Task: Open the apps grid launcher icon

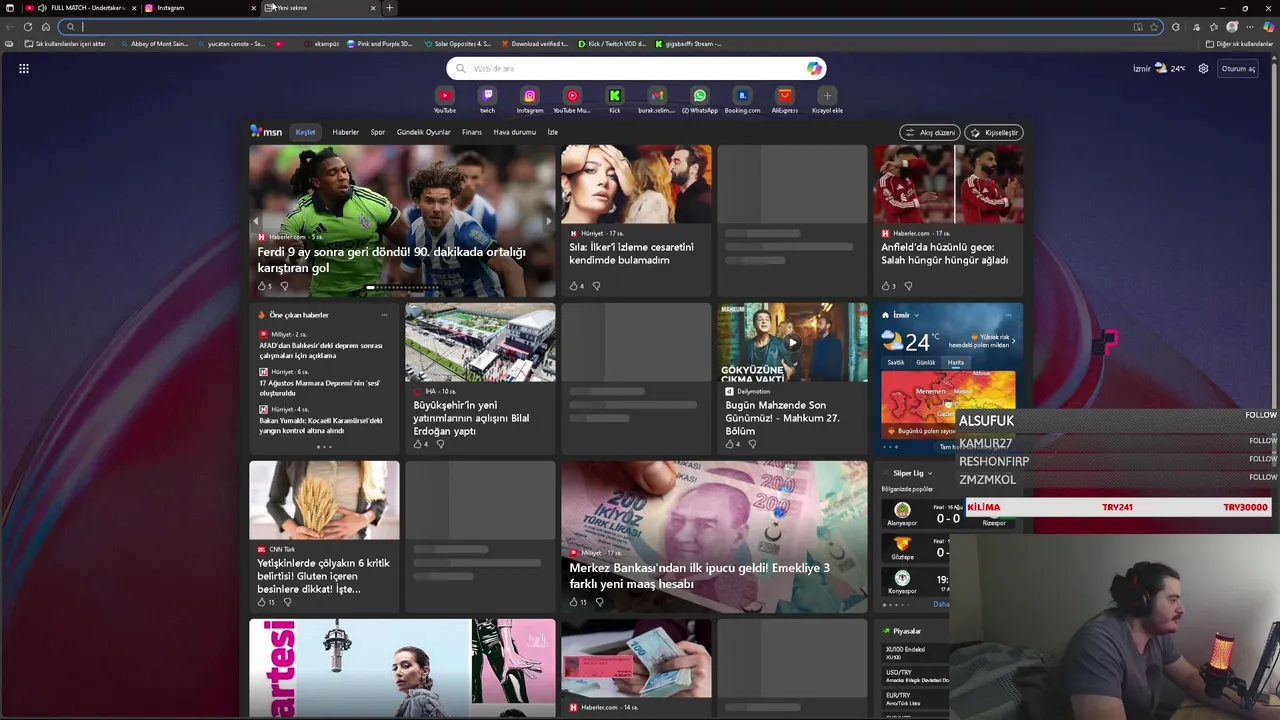Action: point(24,68)
